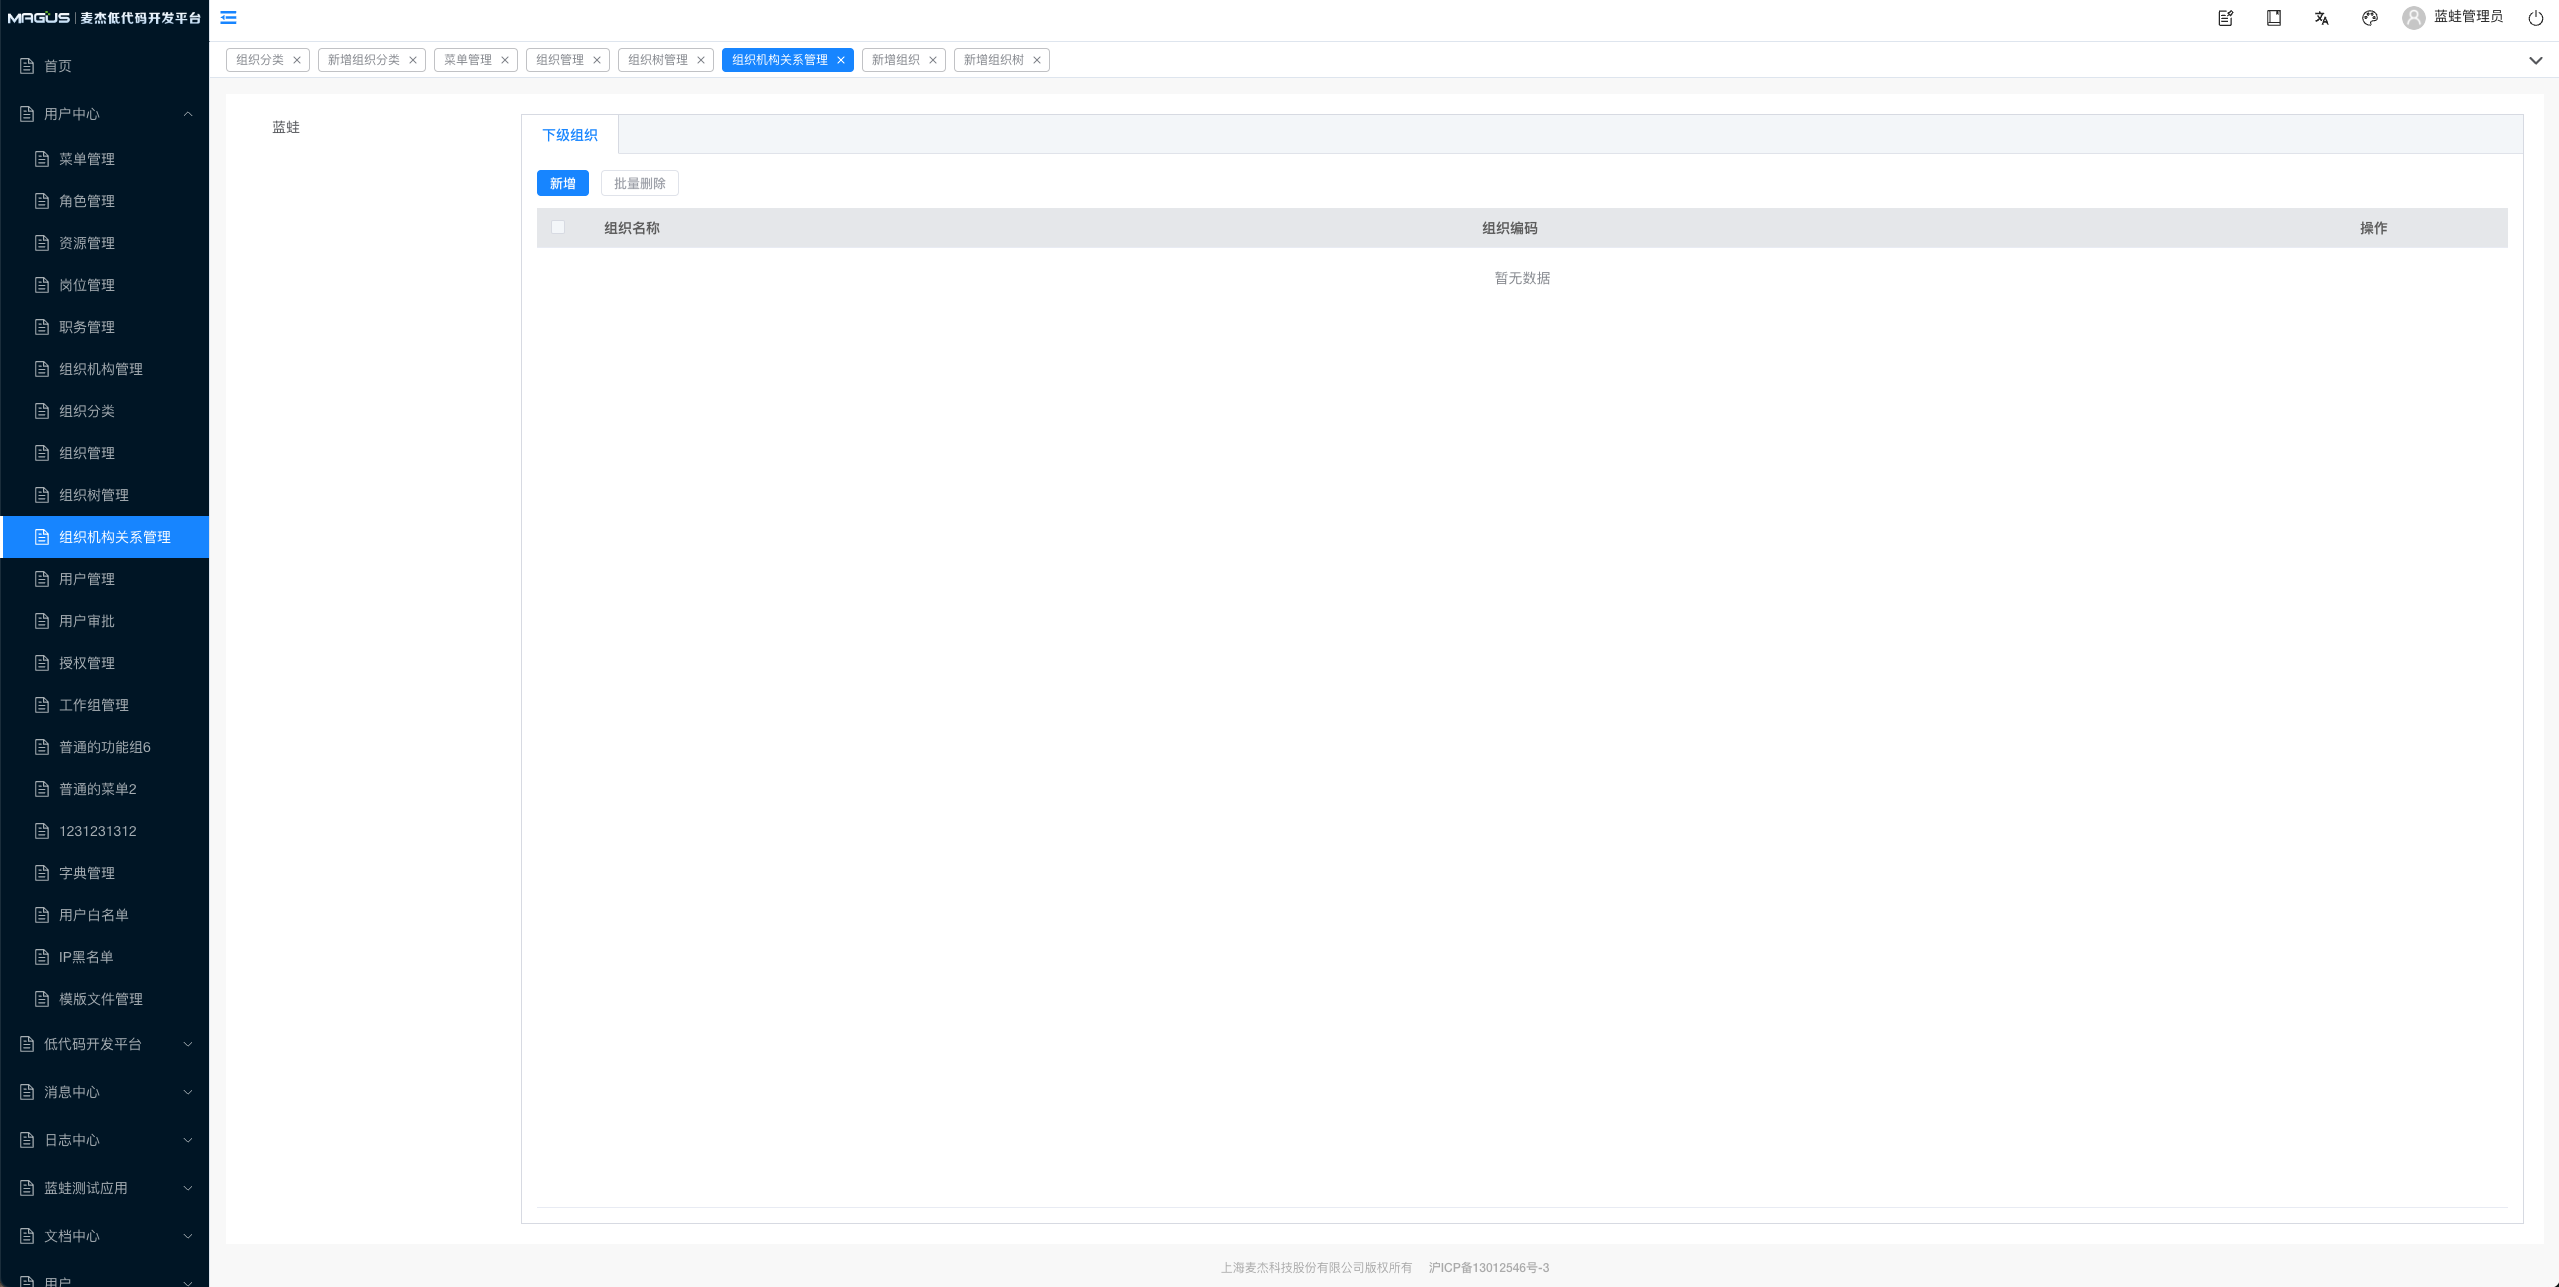Click the 职务管理 sidebar icon
This screenshot has height=1287, width=2559.
[x=42, y=327]
